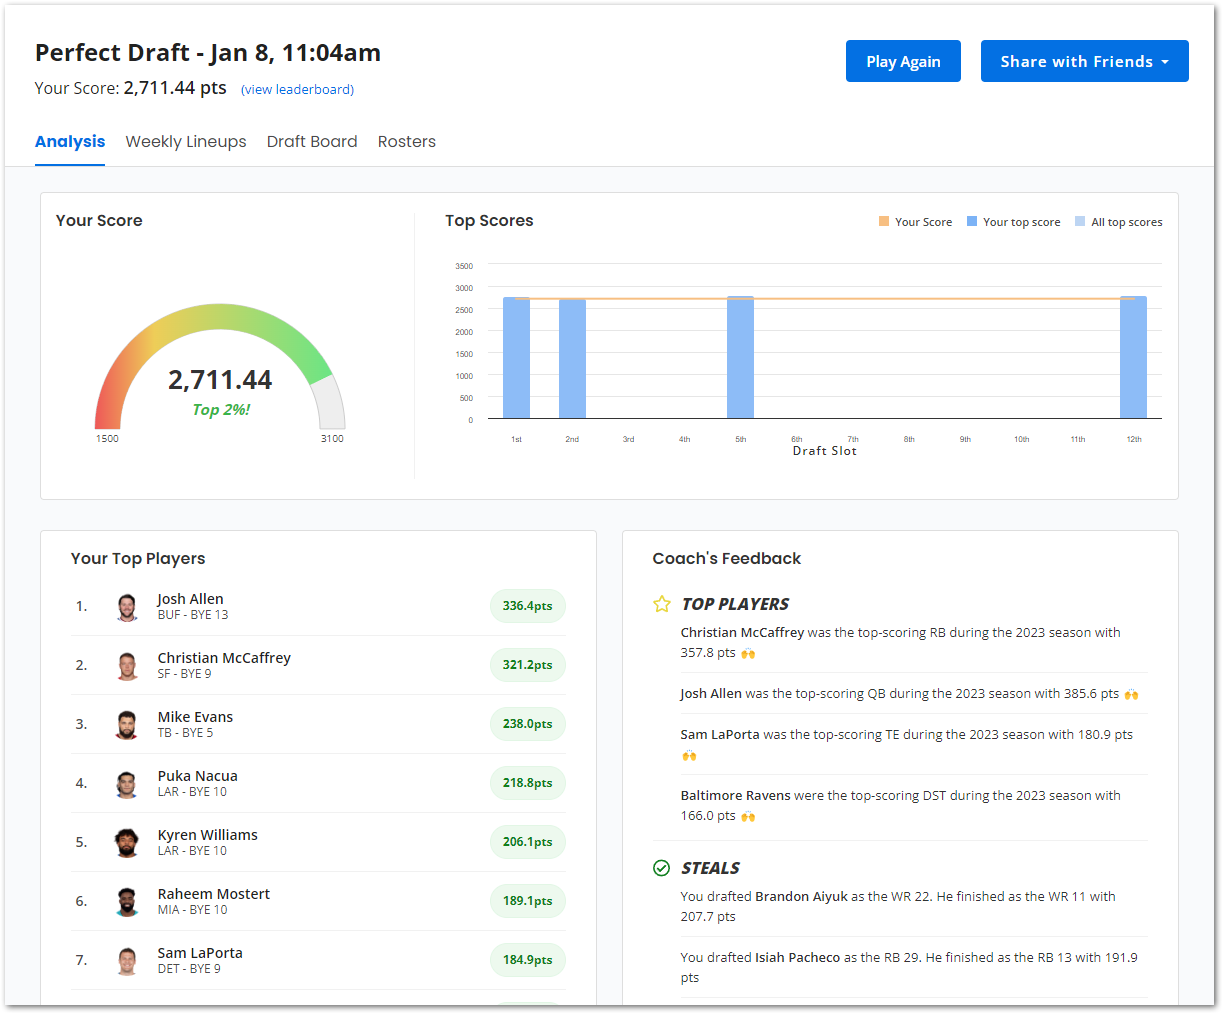Open the Draft Board tab
This screenshot has height=1014, width=1223.
tap(312, 142)
